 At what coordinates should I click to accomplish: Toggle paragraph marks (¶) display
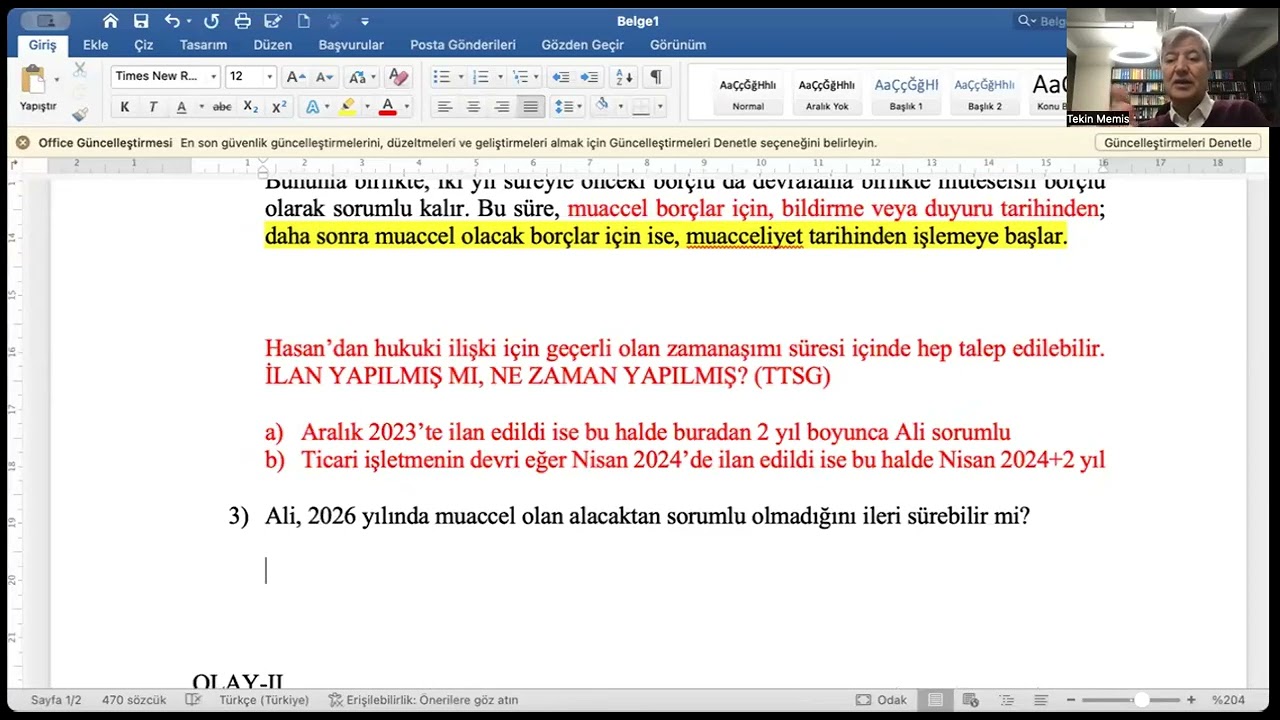(656, 77)
